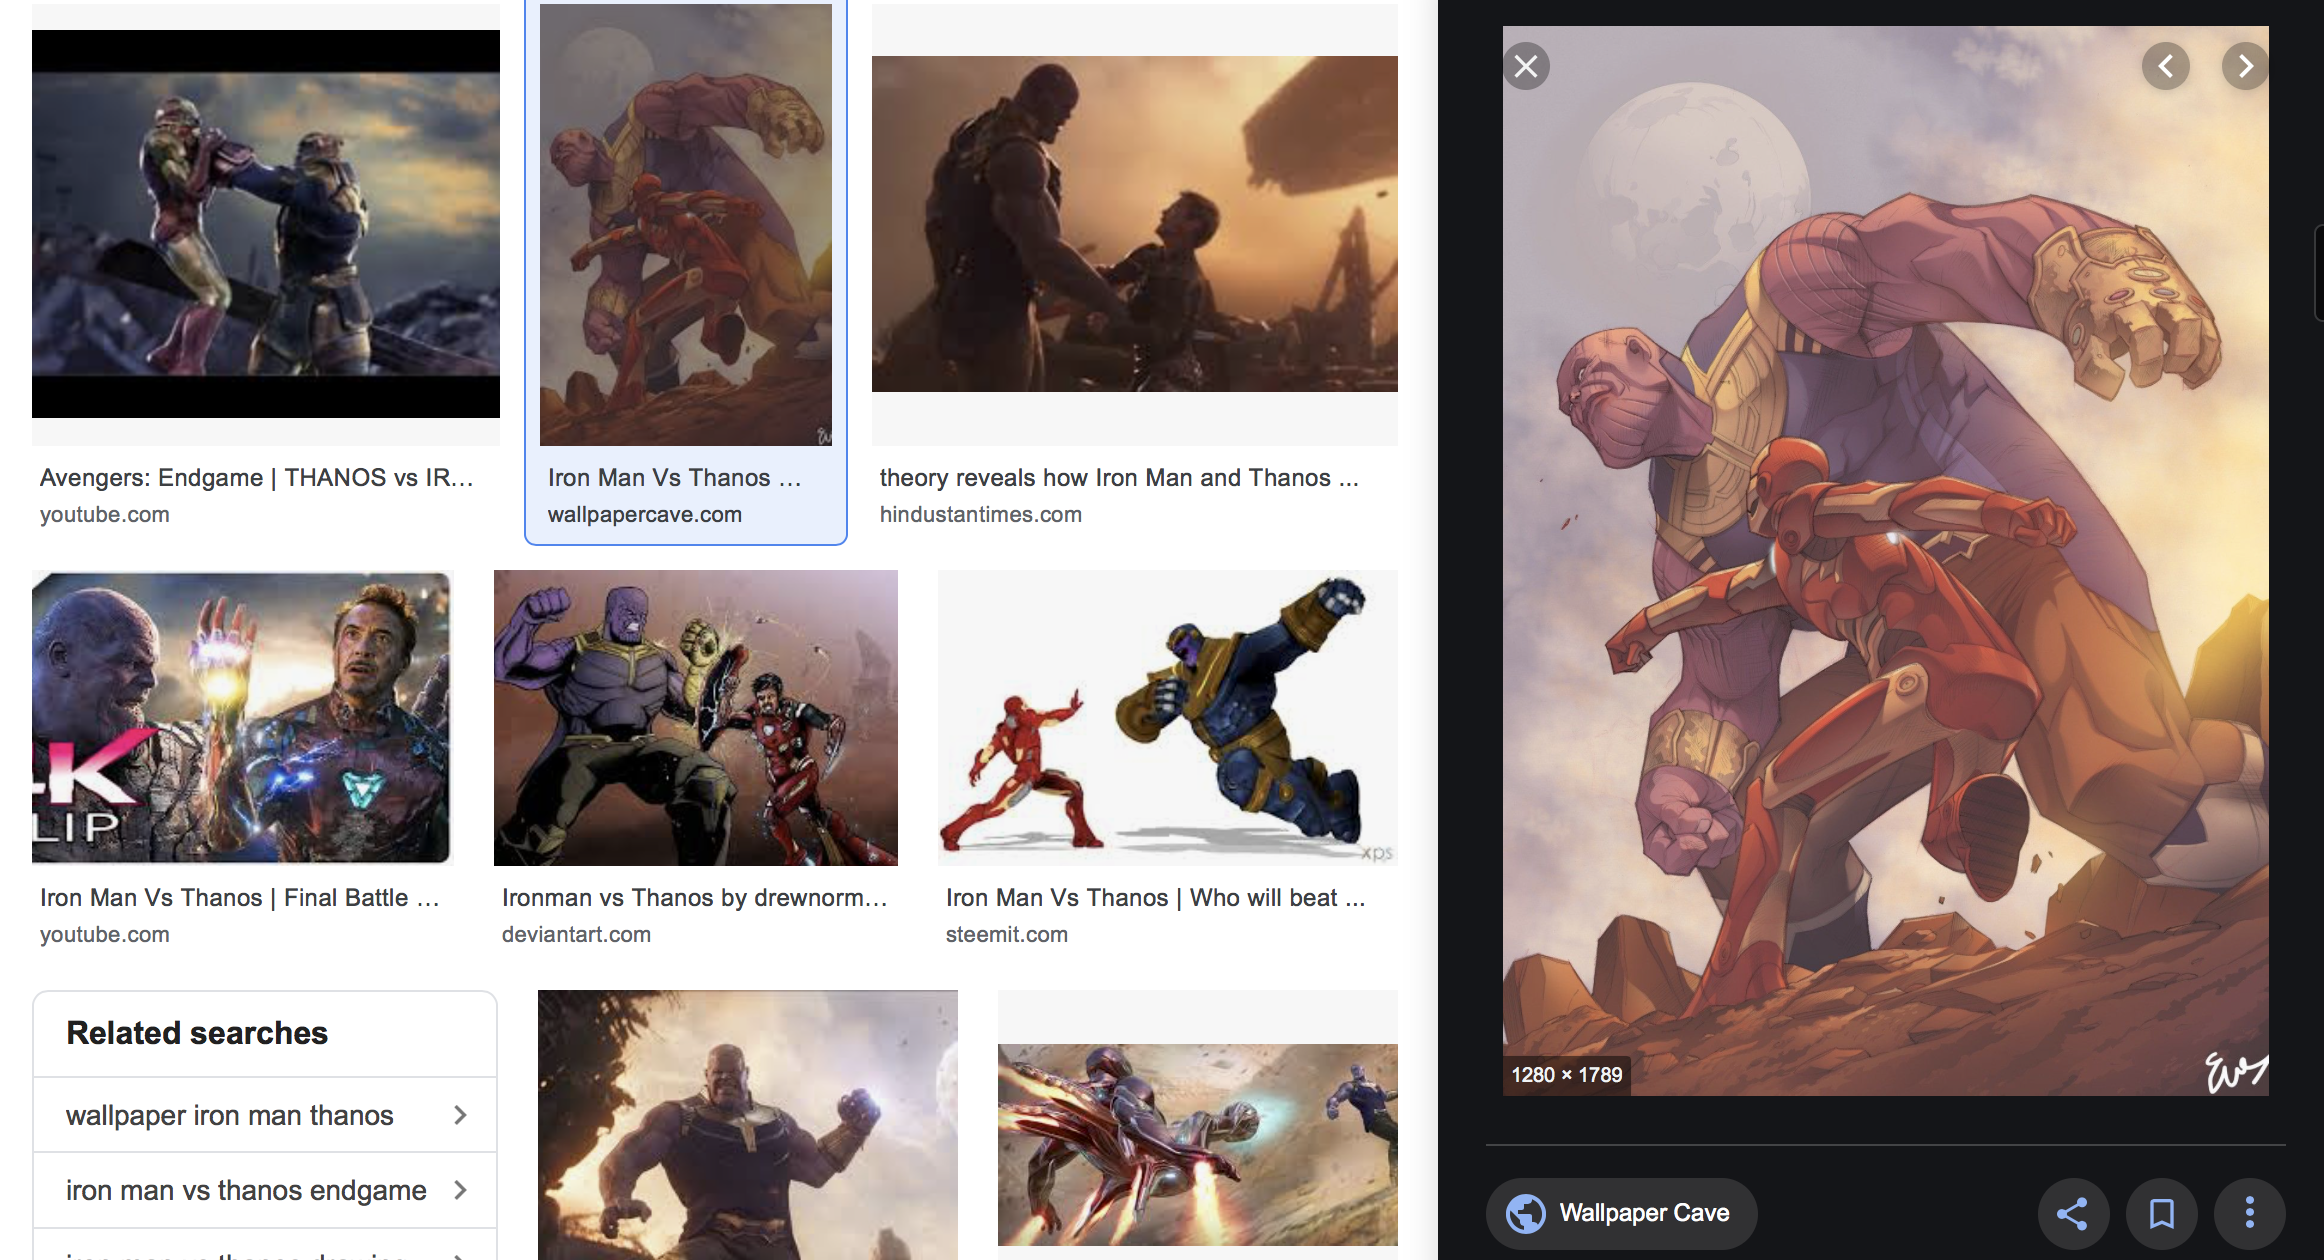Open the large preview Thanos artwork
2324x1260 pixels.
tap(1885, 560)
